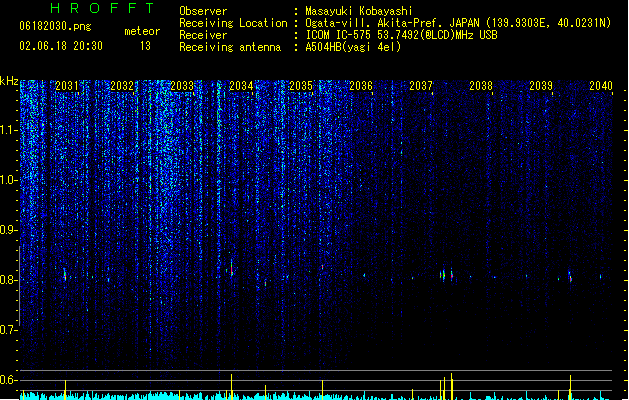The height and width of the screenshot is (400, 629).
Task: Select the filename 06182030.png
Action: pyautogui.click(x=55, y=26)
